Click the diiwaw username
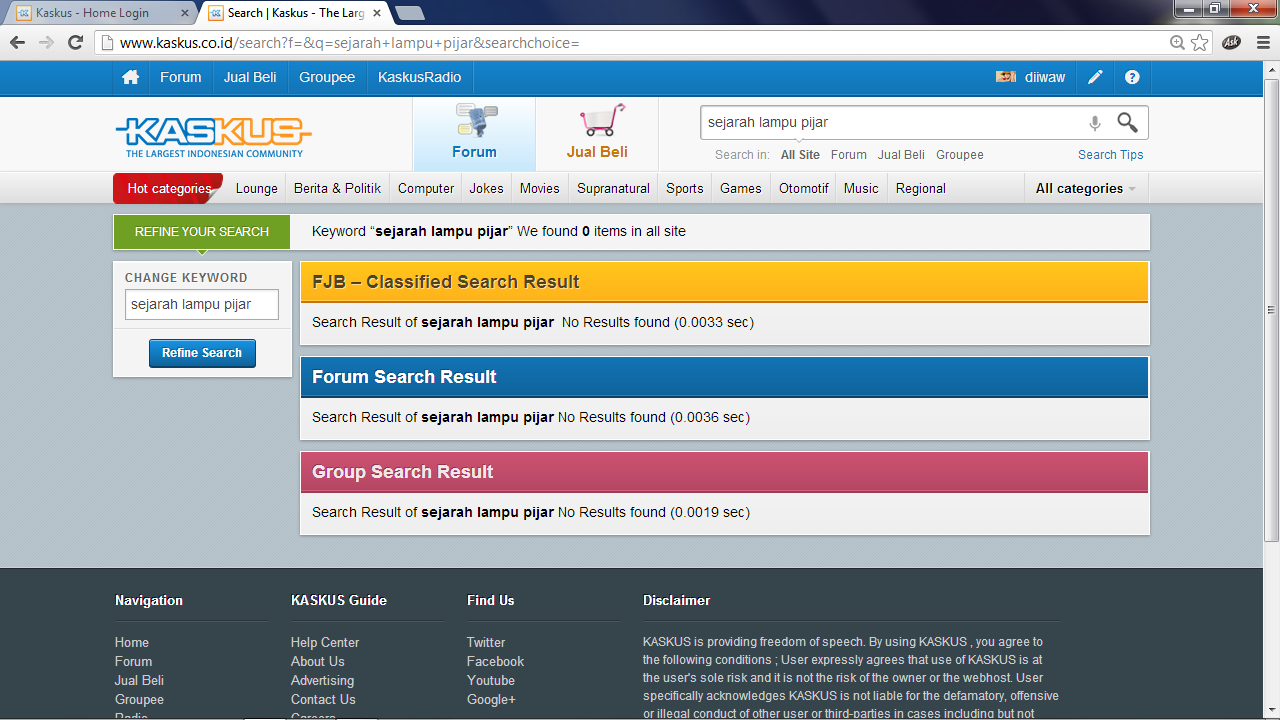1280x720 pixels. tap(1045, 77)
